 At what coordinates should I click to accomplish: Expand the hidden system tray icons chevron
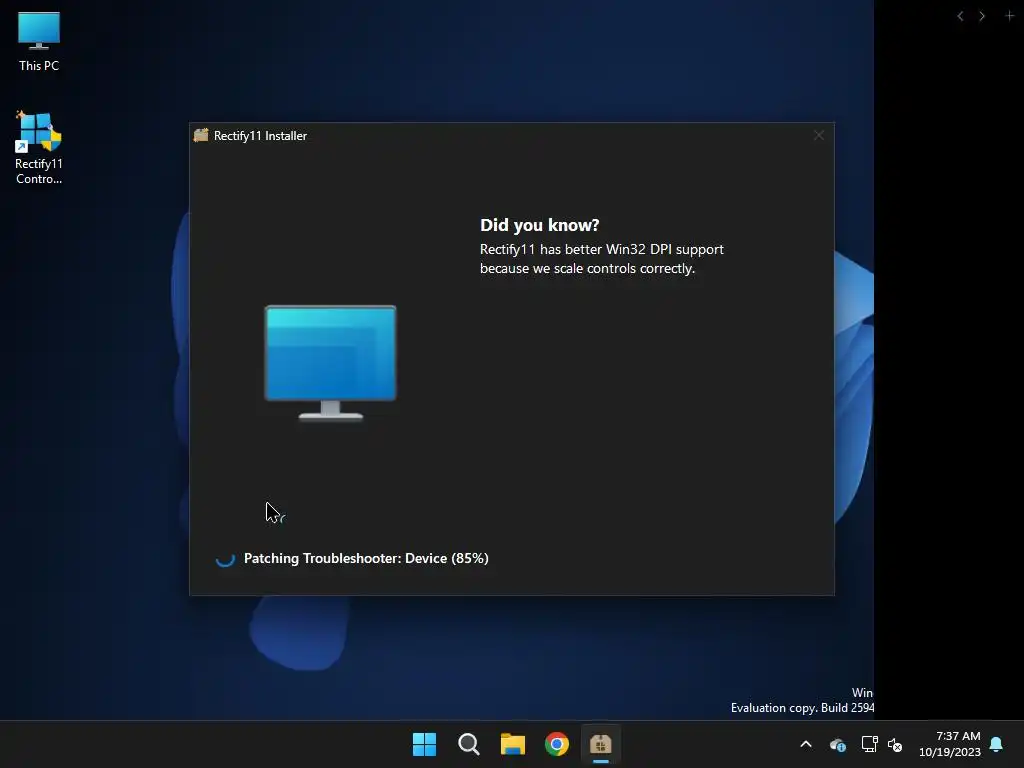(806, 744)
